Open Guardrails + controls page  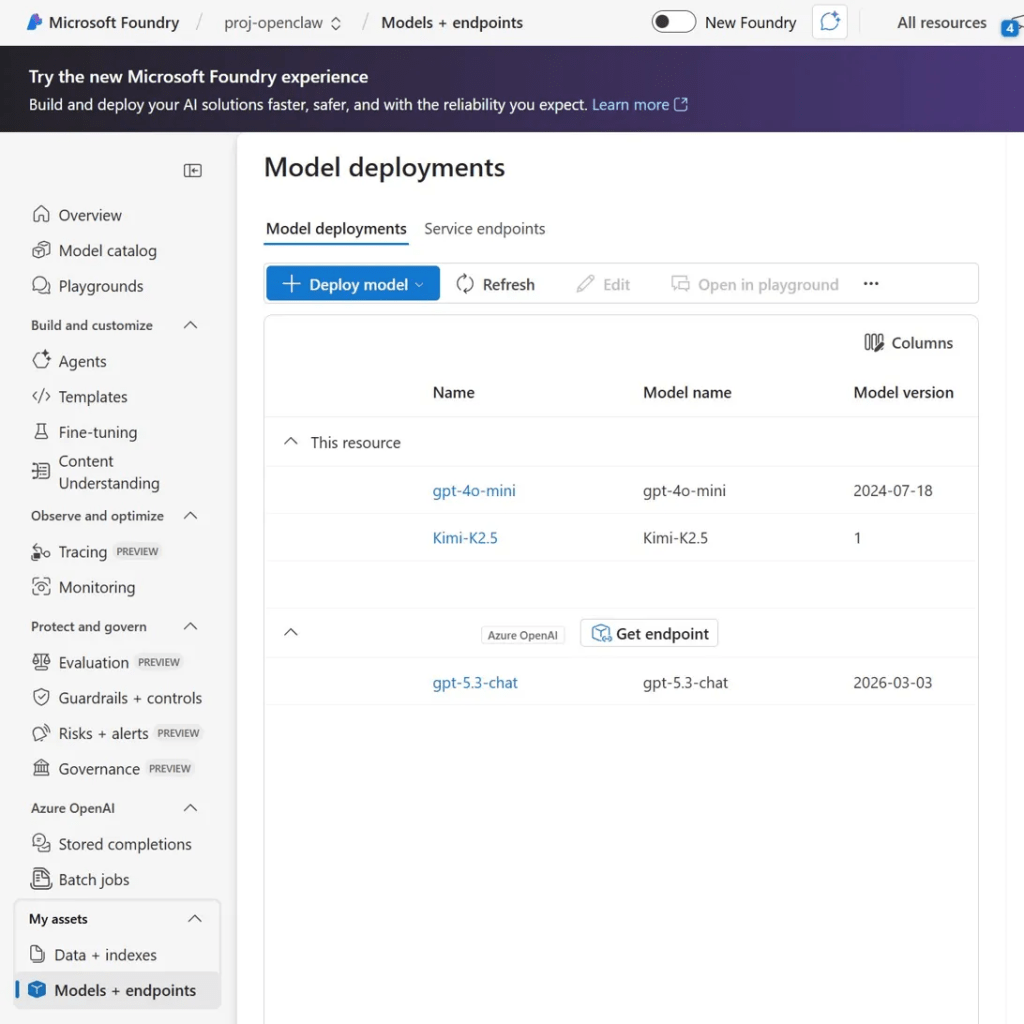(130, 698)
